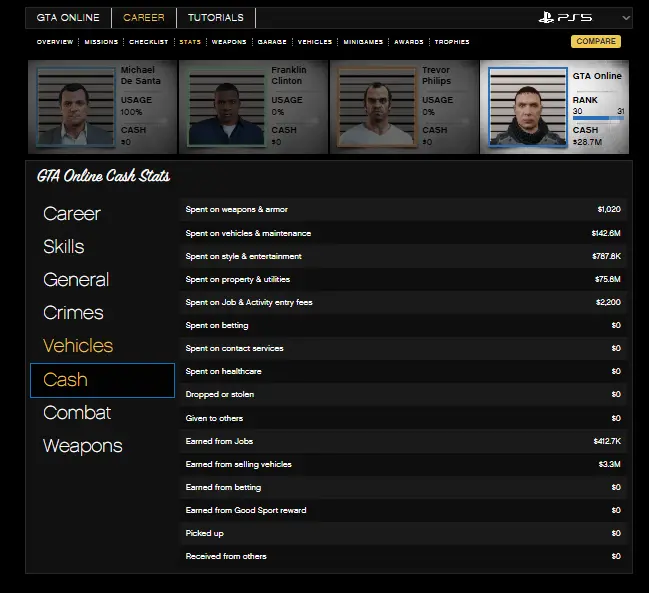Select Crimes category in sidebar
Screen dimensions: 649x593
tap(73, 313)
